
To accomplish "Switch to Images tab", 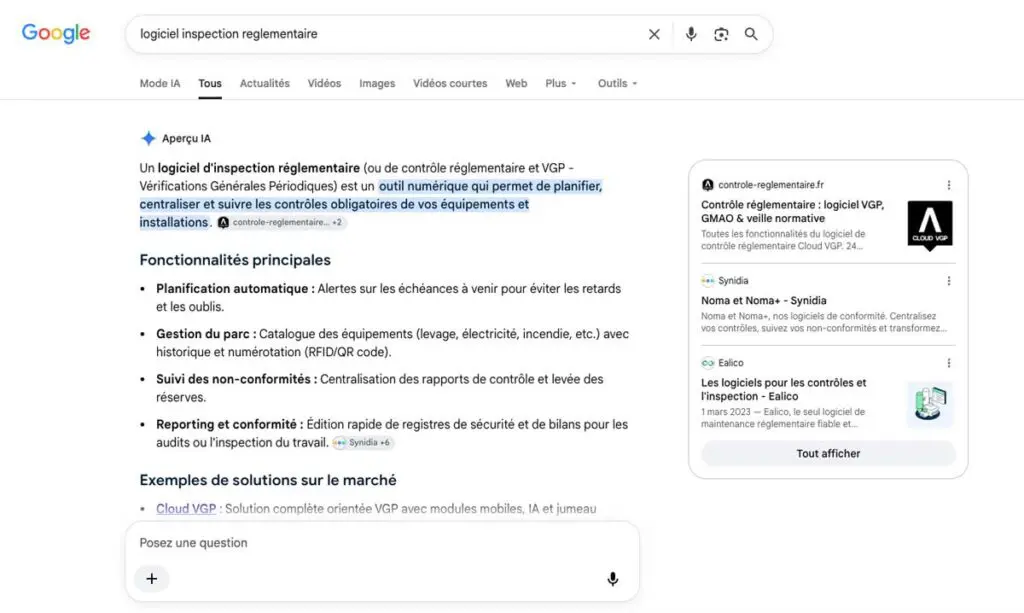I will pos(377,84).
